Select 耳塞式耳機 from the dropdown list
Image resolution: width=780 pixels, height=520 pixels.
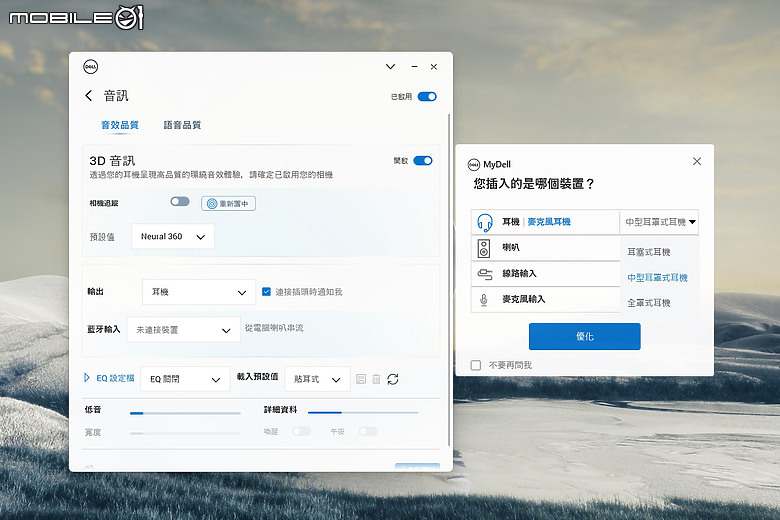click(x=649, y=252)
